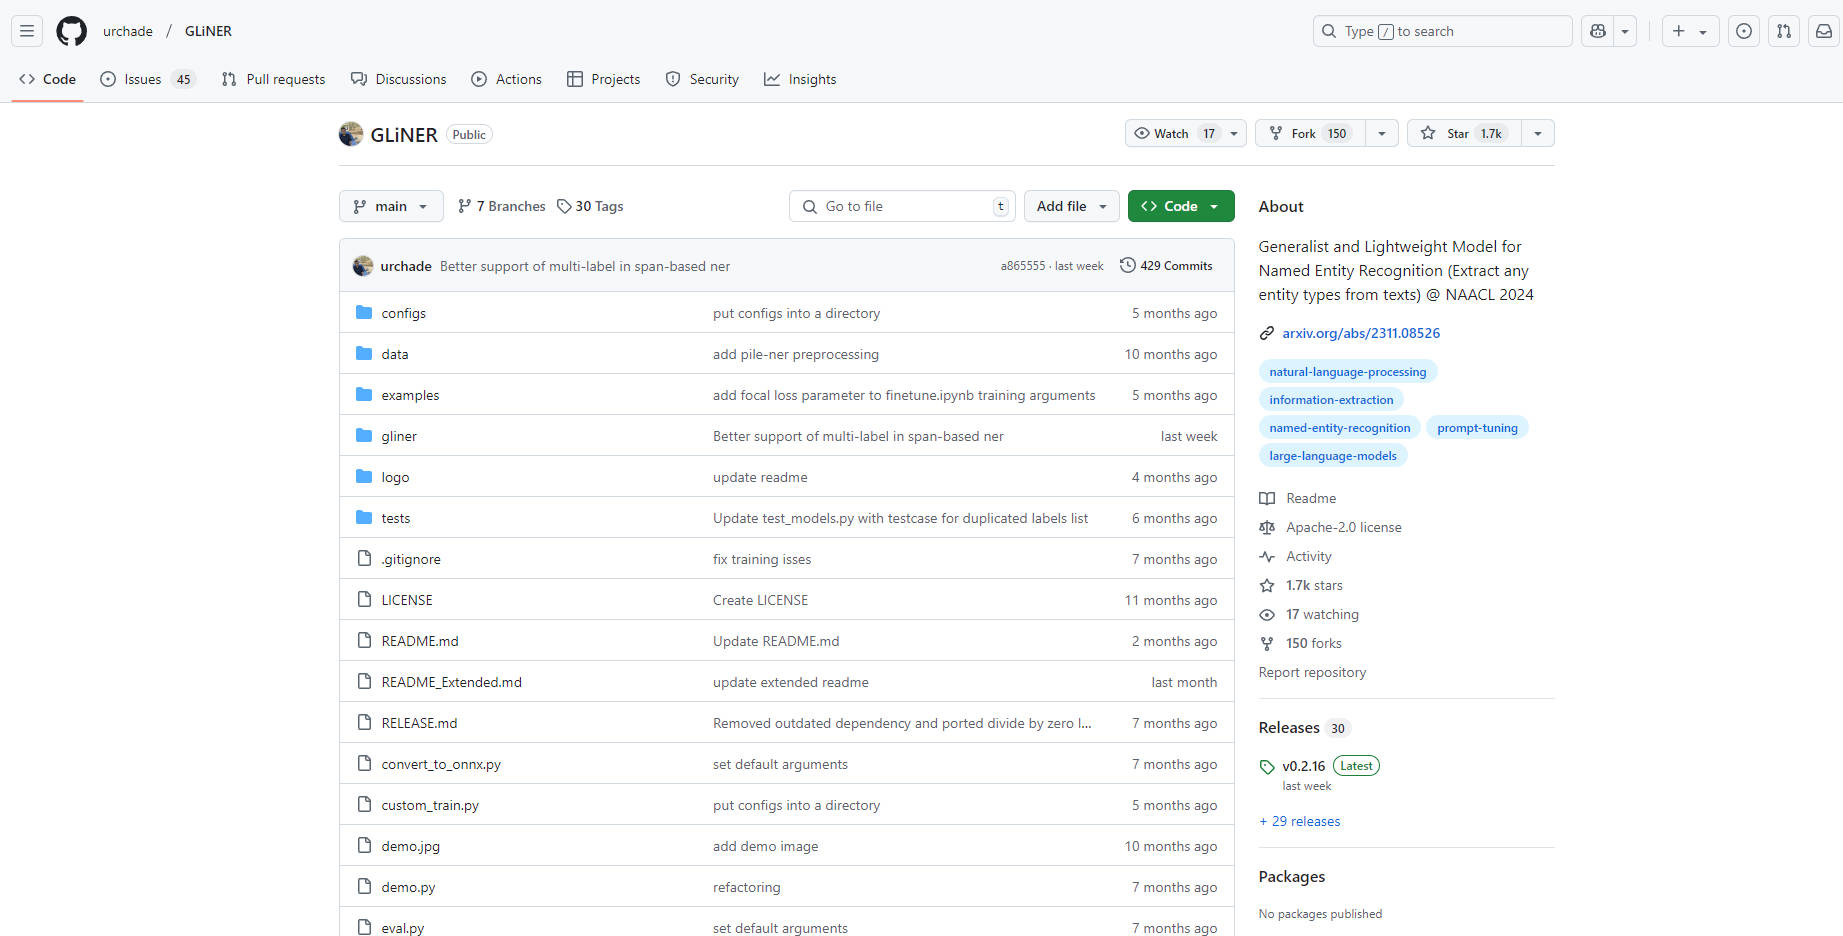Open the GitHub homepage logo
The width and height of the screenshot is (1843, 936).
click(71, 31)
